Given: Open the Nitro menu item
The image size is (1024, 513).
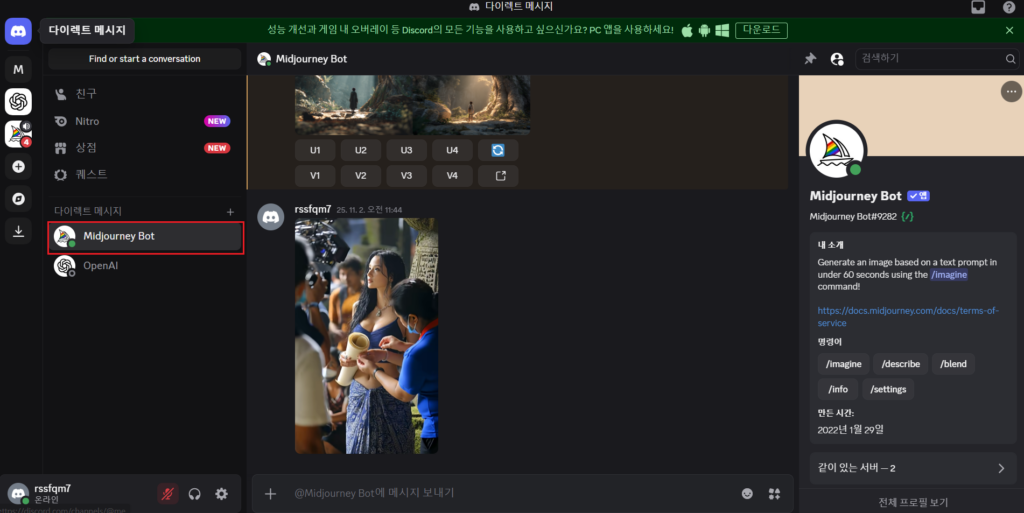Looking at the screenshot, I should pyautogui.click(x=87, y=121).
